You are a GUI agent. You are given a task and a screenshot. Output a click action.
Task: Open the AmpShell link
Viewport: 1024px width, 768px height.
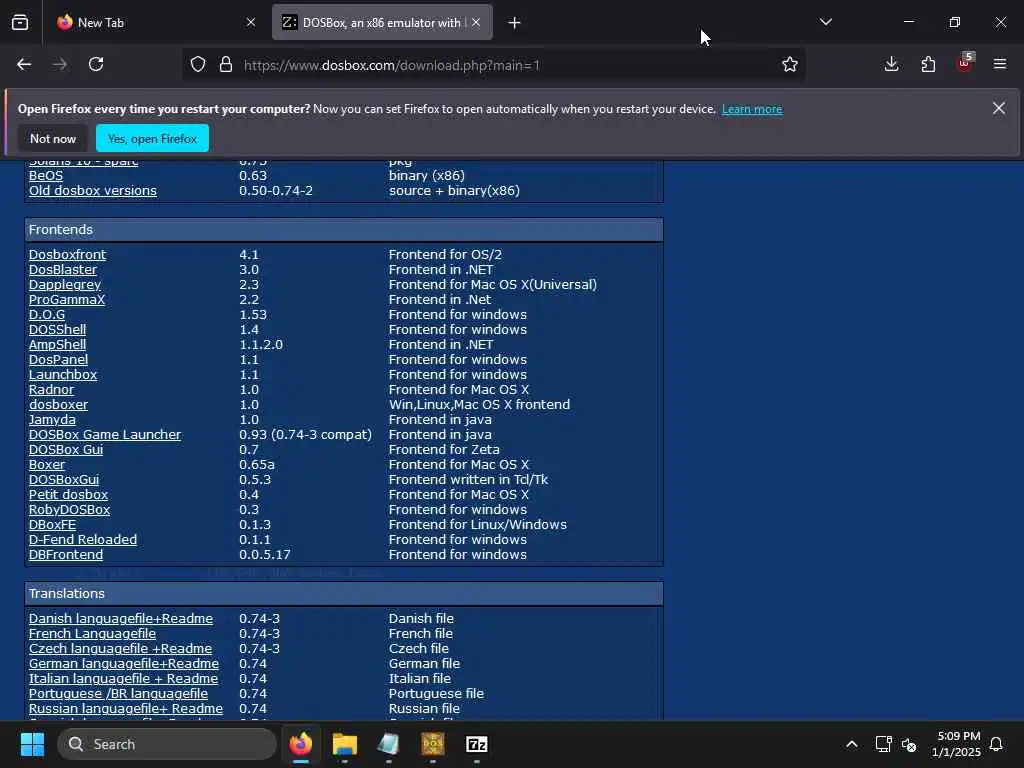(x=57, y=345)
